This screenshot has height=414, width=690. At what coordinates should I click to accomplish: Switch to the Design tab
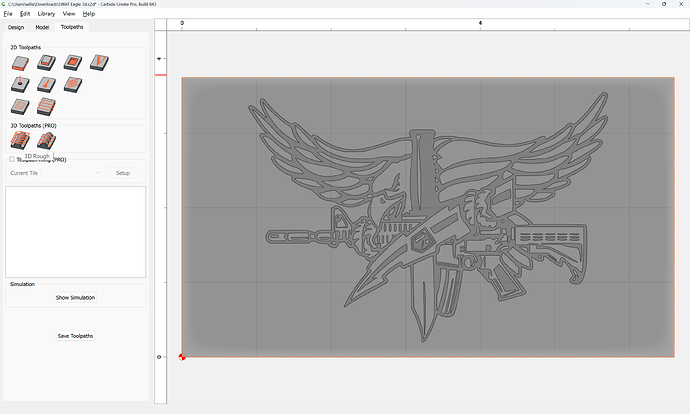pyautogui.click(x=15, y=27)
